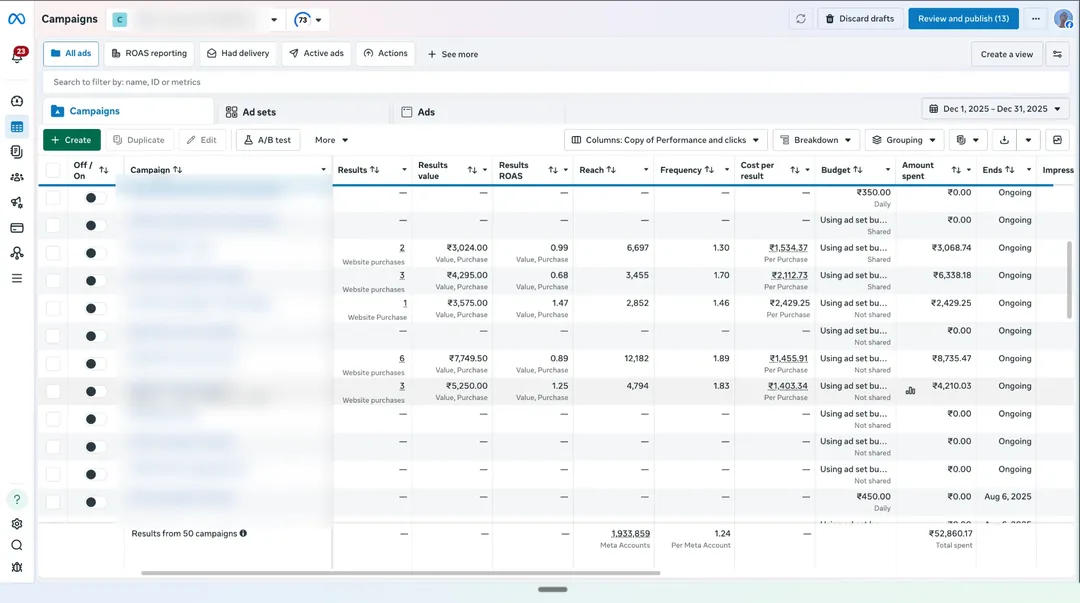The image size is (1080, 603).
Task: Click See more views link
Action: [x=453, y=54]
